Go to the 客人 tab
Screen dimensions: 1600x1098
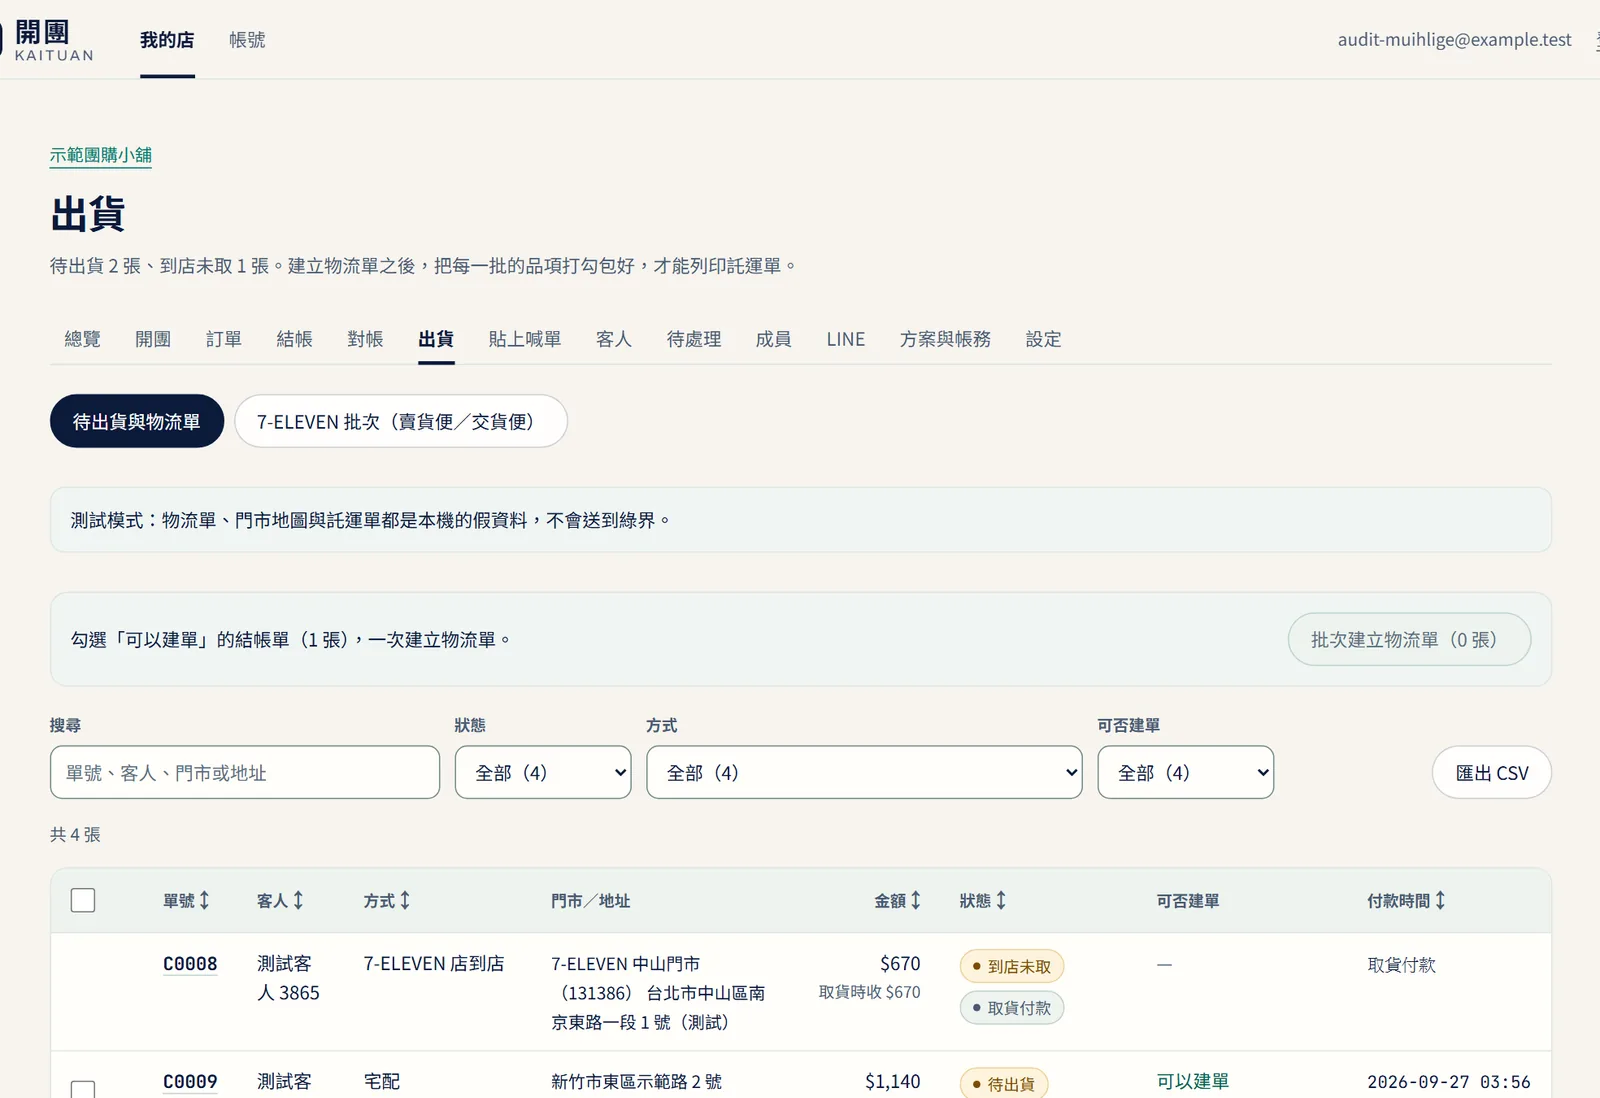(x=614, y=339)
